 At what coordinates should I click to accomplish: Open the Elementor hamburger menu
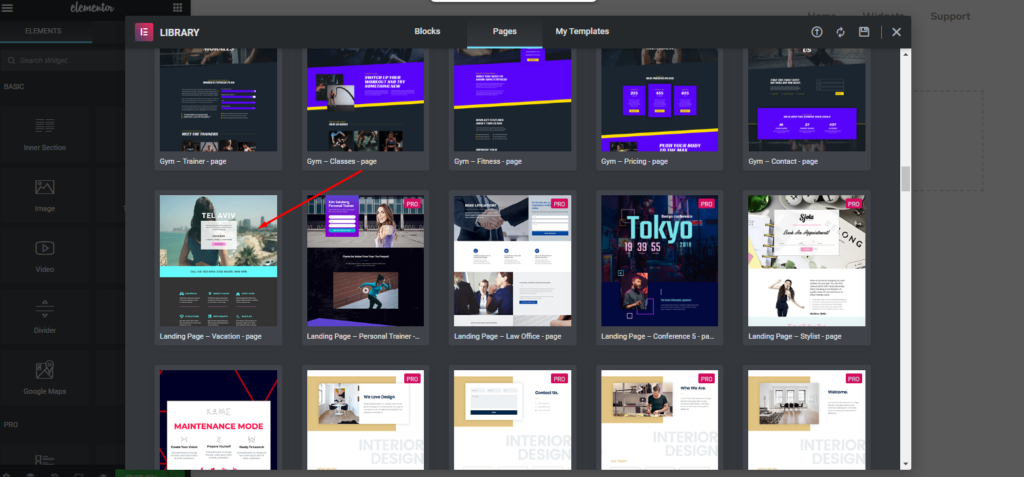[x=8, y=8]
